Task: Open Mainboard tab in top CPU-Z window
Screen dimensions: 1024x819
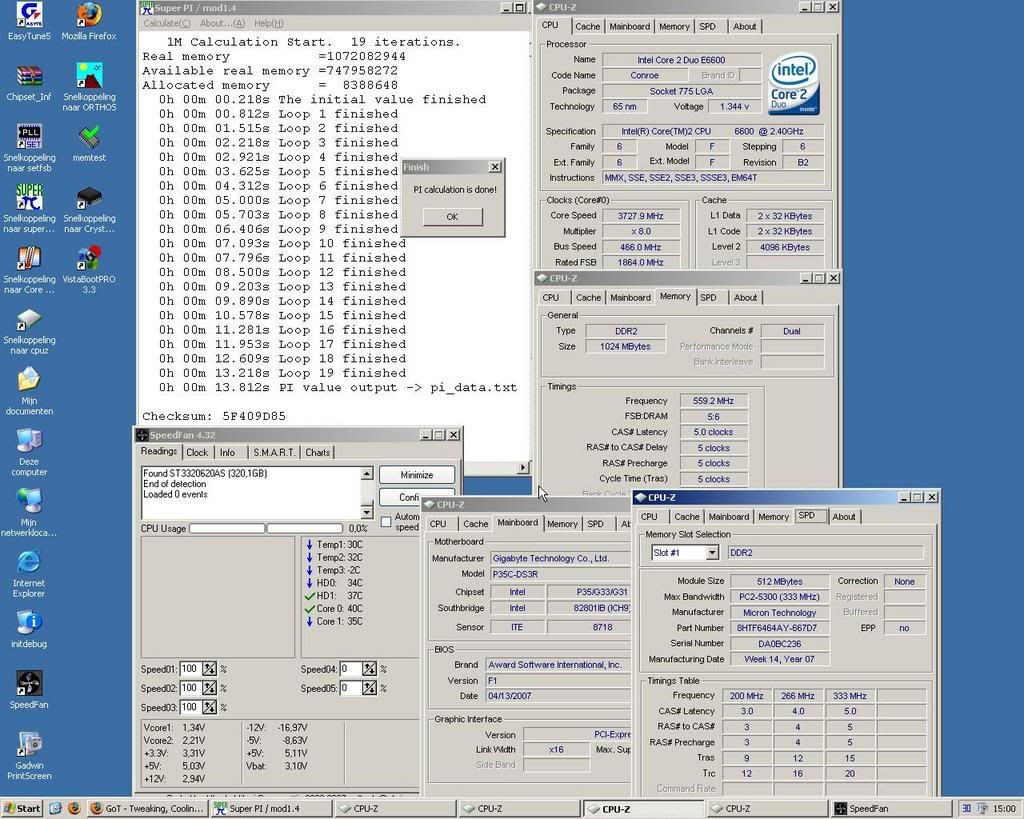Action: pos(630,26)
